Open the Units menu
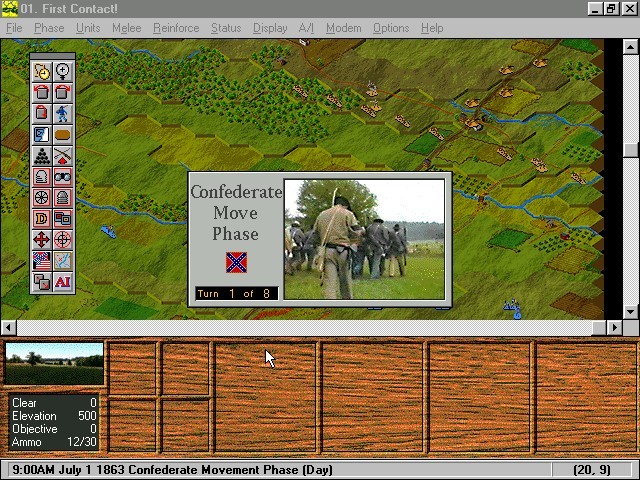The width and height of the screenshot is (640, 480). coord(88,28)
